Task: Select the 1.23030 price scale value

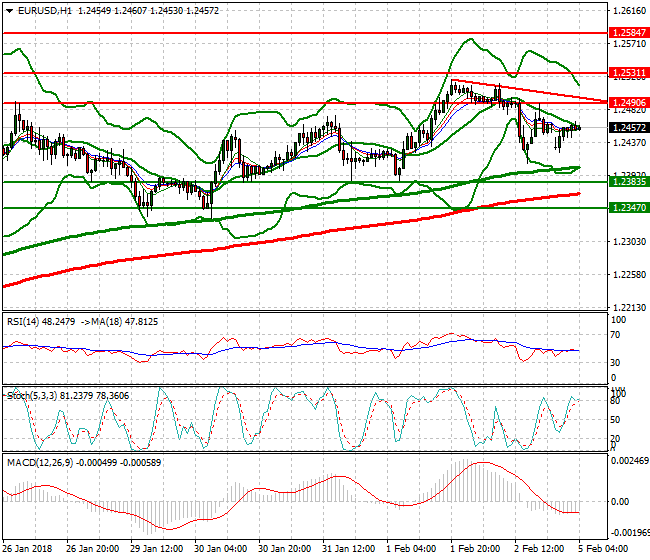Action: (629, 242)
